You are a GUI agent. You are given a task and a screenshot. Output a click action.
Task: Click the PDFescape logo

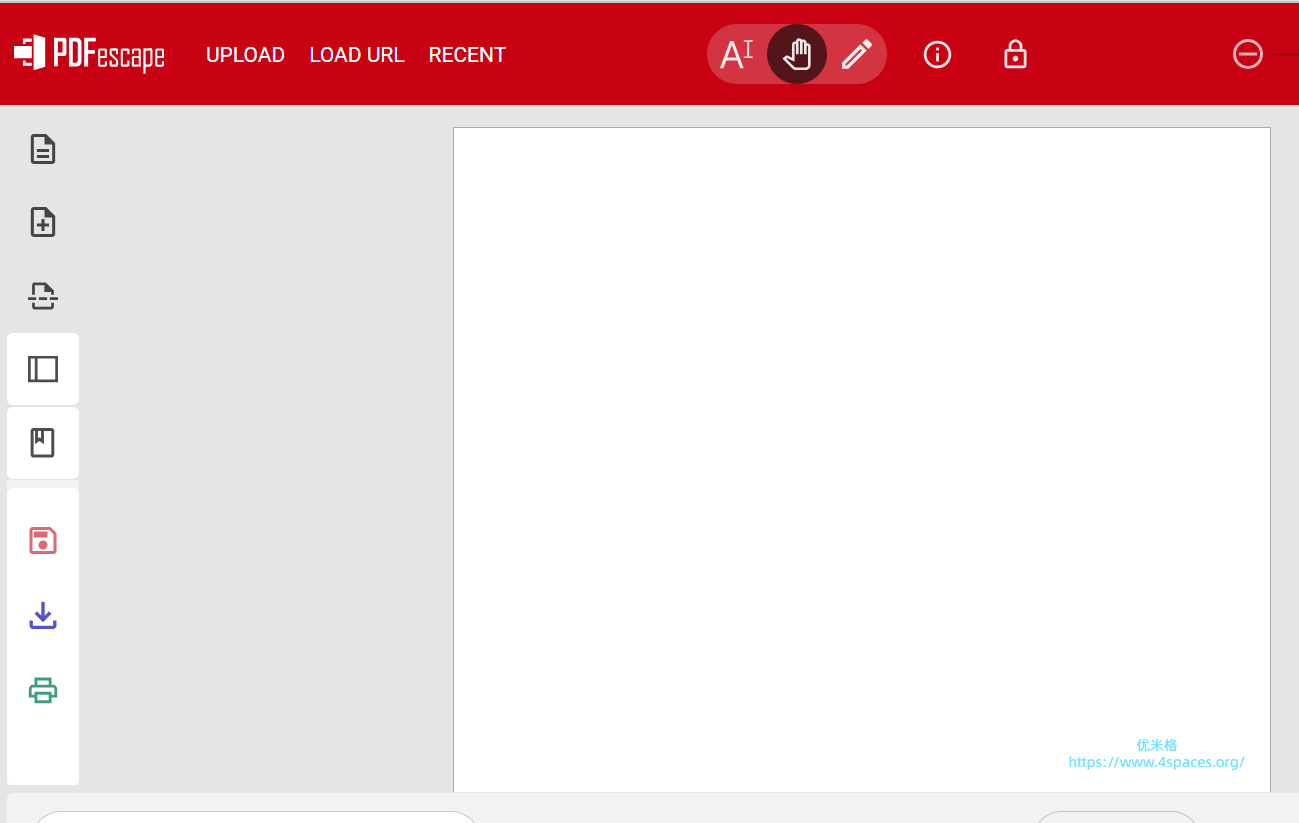[x=89, y=54]
